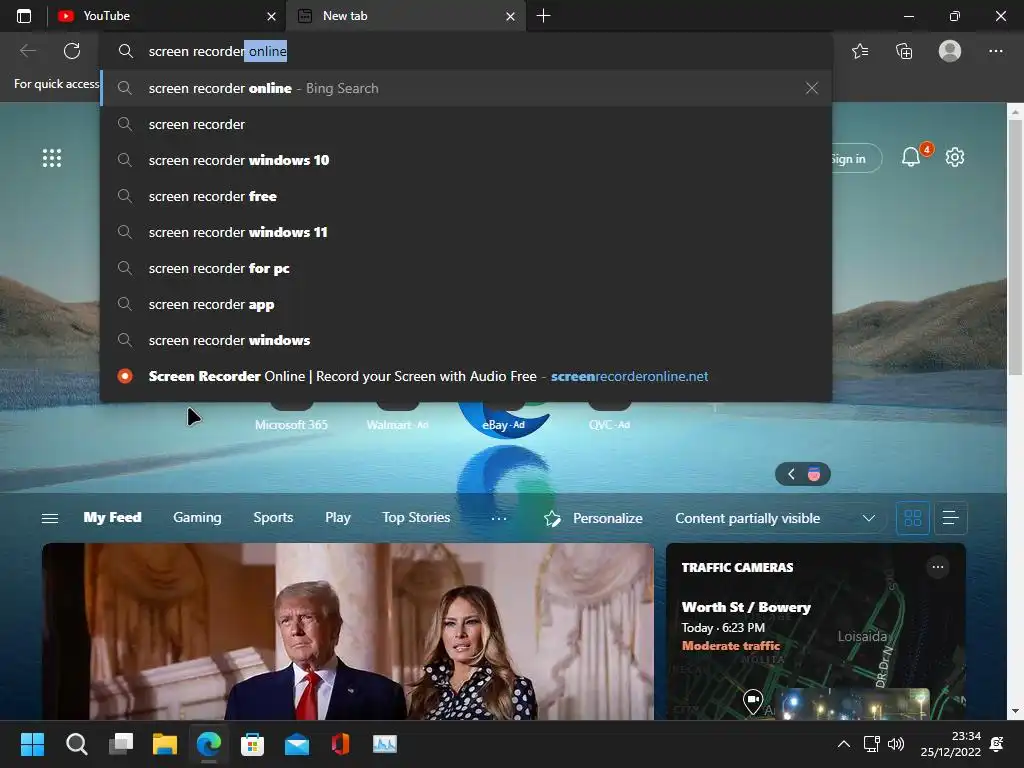Screen dimensions: 1024x768
Task: Open the Favorites star icon
Action: 860,51
